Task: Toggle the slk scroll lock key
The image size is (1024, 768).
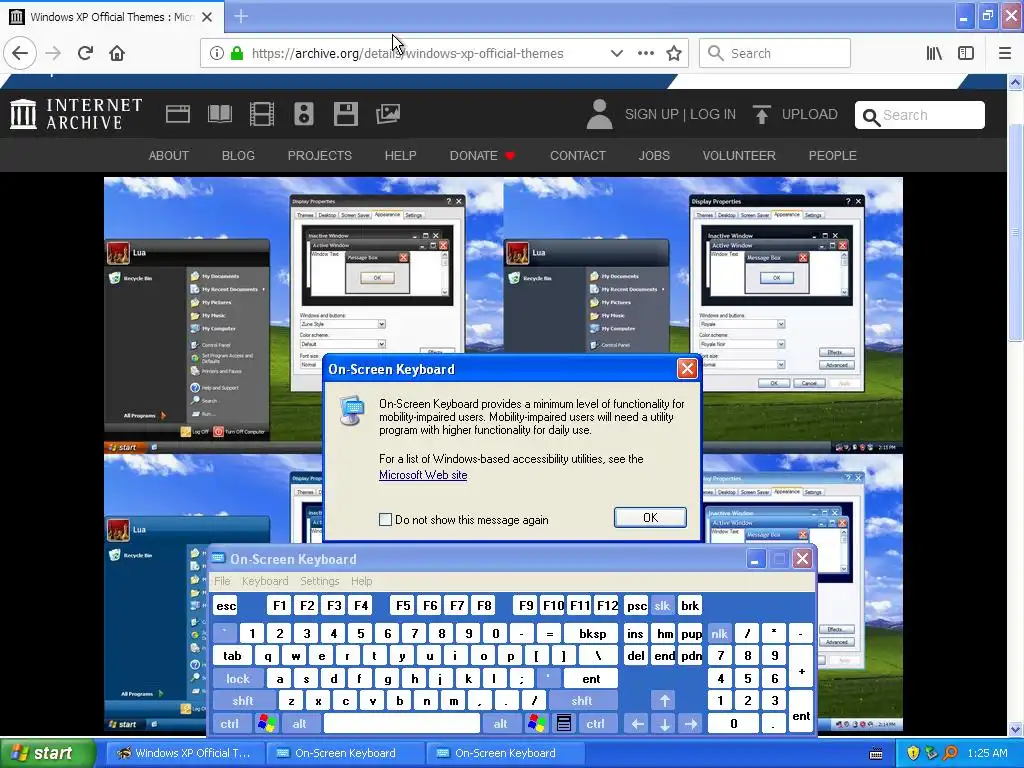Action: pos(662,605)
